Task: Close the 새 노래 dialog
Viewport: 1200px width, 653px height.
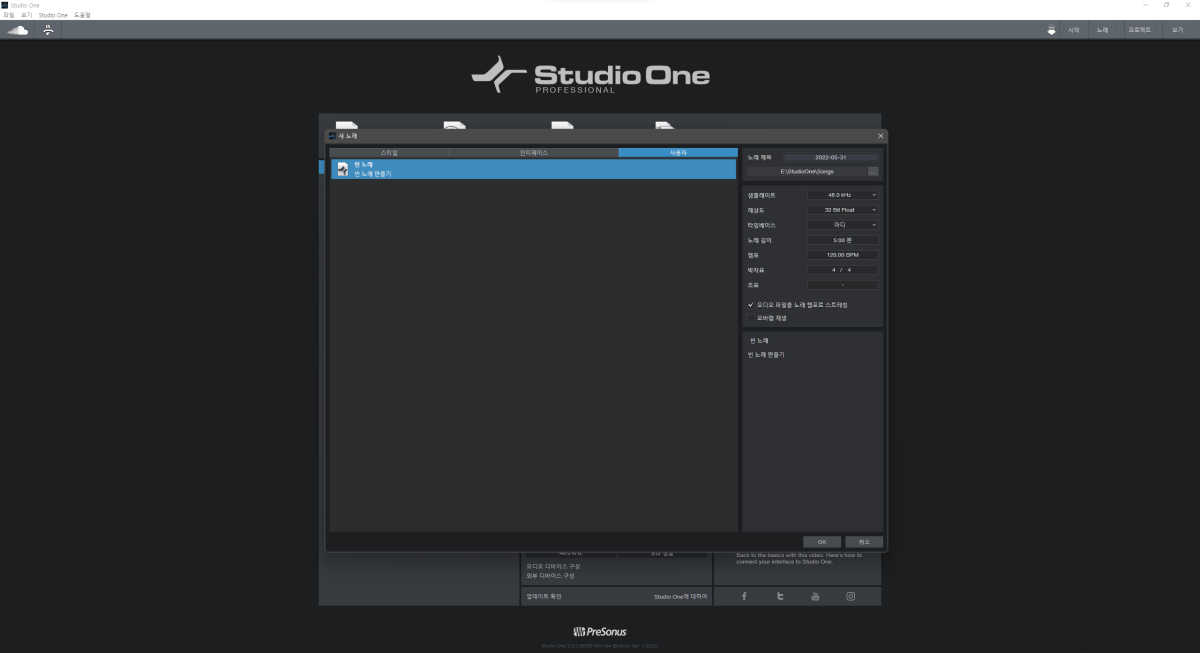Action: pyautogui.click(x=880, y=136)
